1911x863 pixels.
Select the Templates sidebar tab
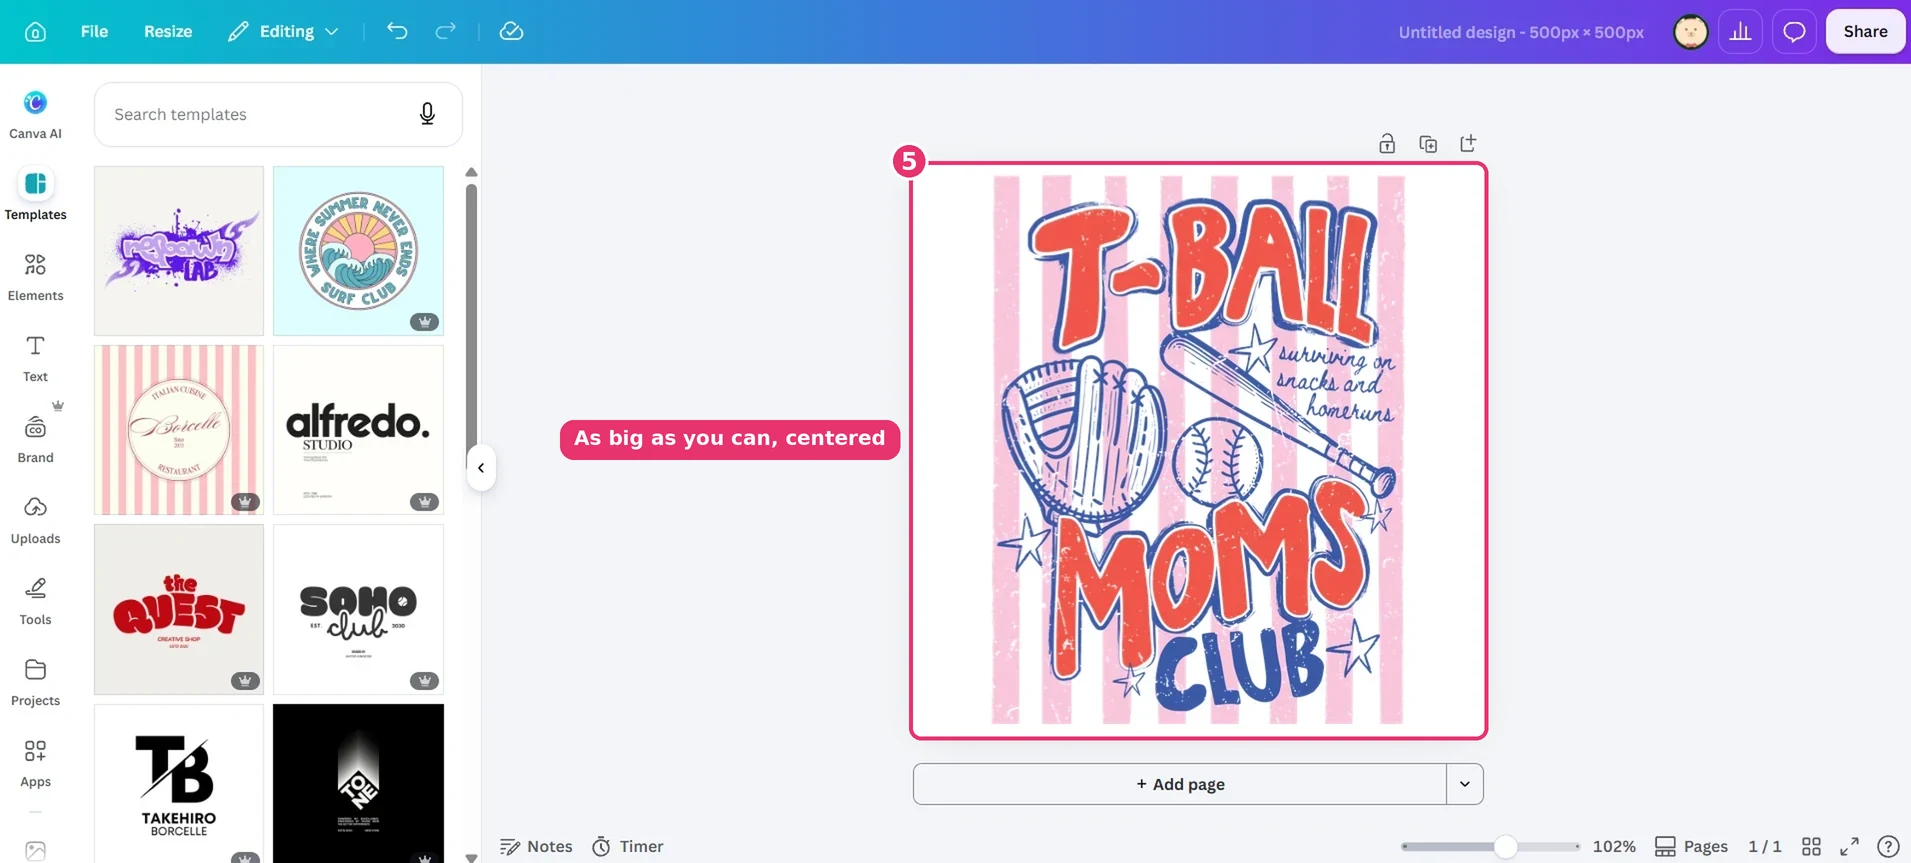click(35, 195)
